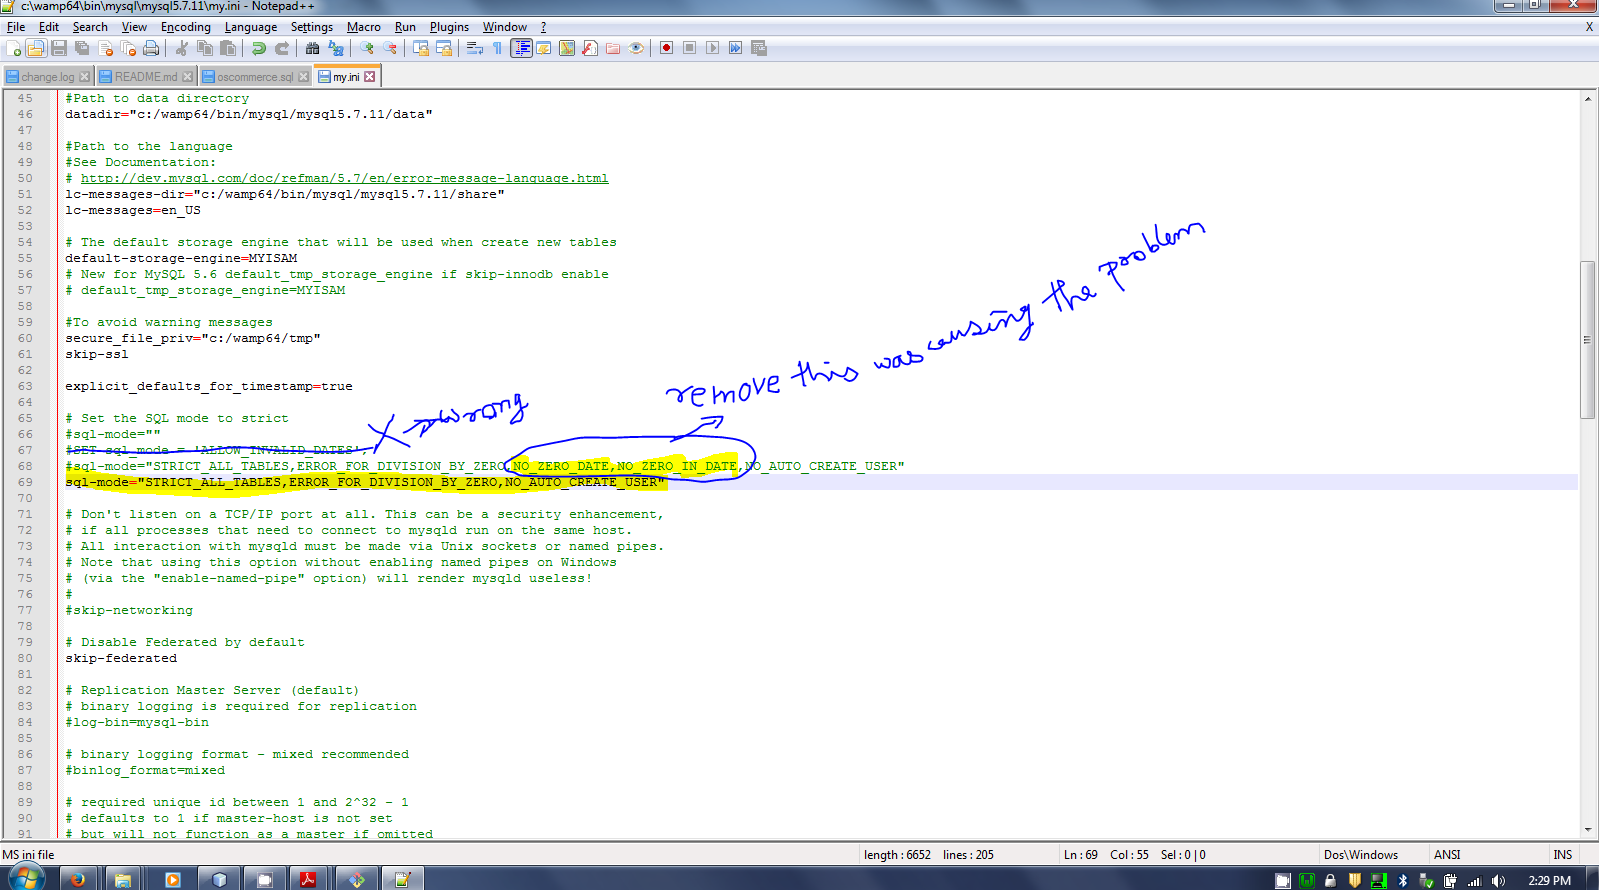The image size is (1599, 890).
Task: Open the Windows Start menu
Action: pos(27,878)
